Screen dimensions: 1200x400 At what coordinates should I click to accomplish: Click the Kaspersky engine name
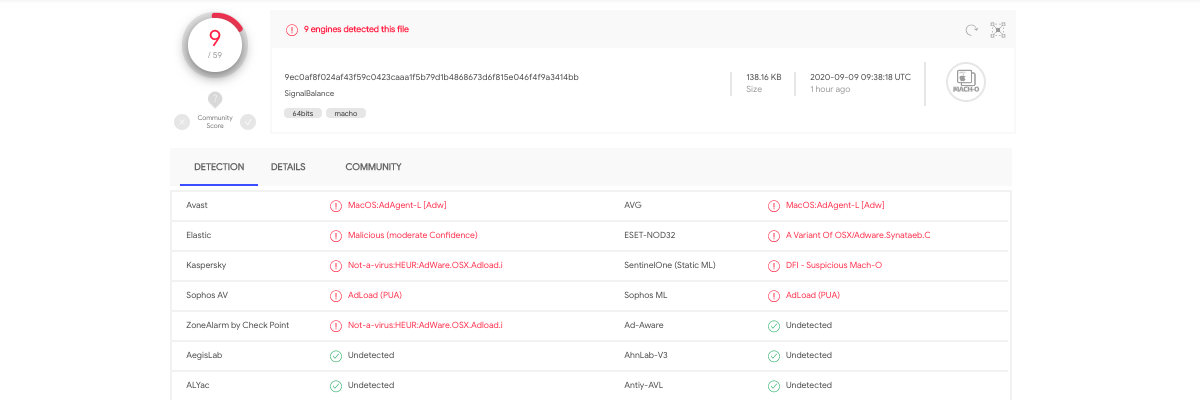pyautogui.click(x=206, y=265)
